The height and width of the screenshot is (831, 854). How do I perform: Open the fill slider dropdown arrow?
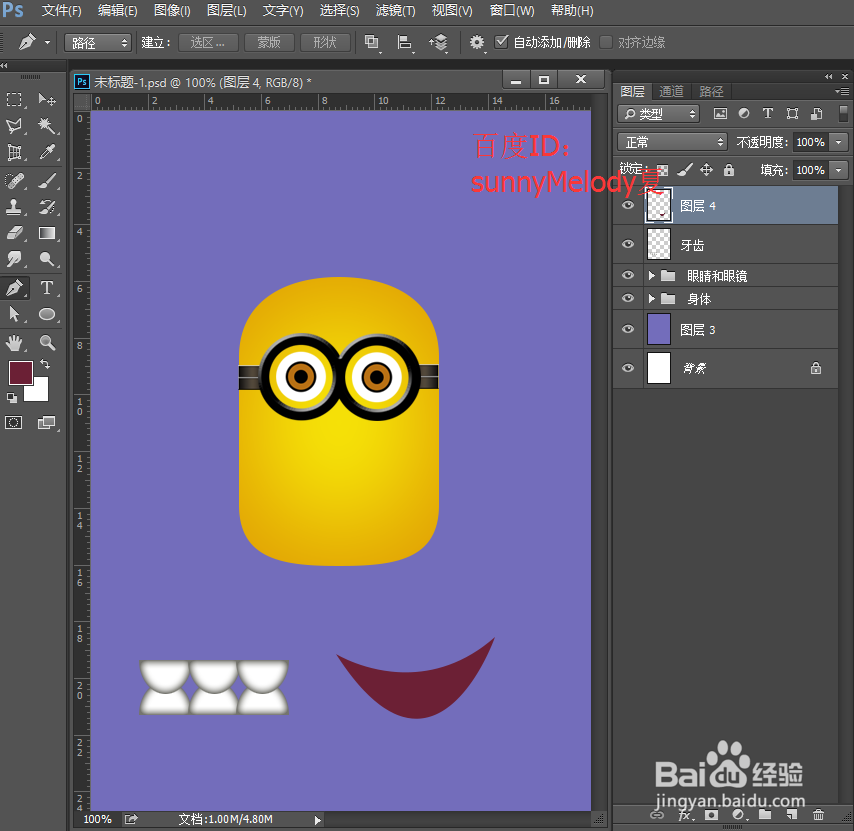click(x=839, y=170)
